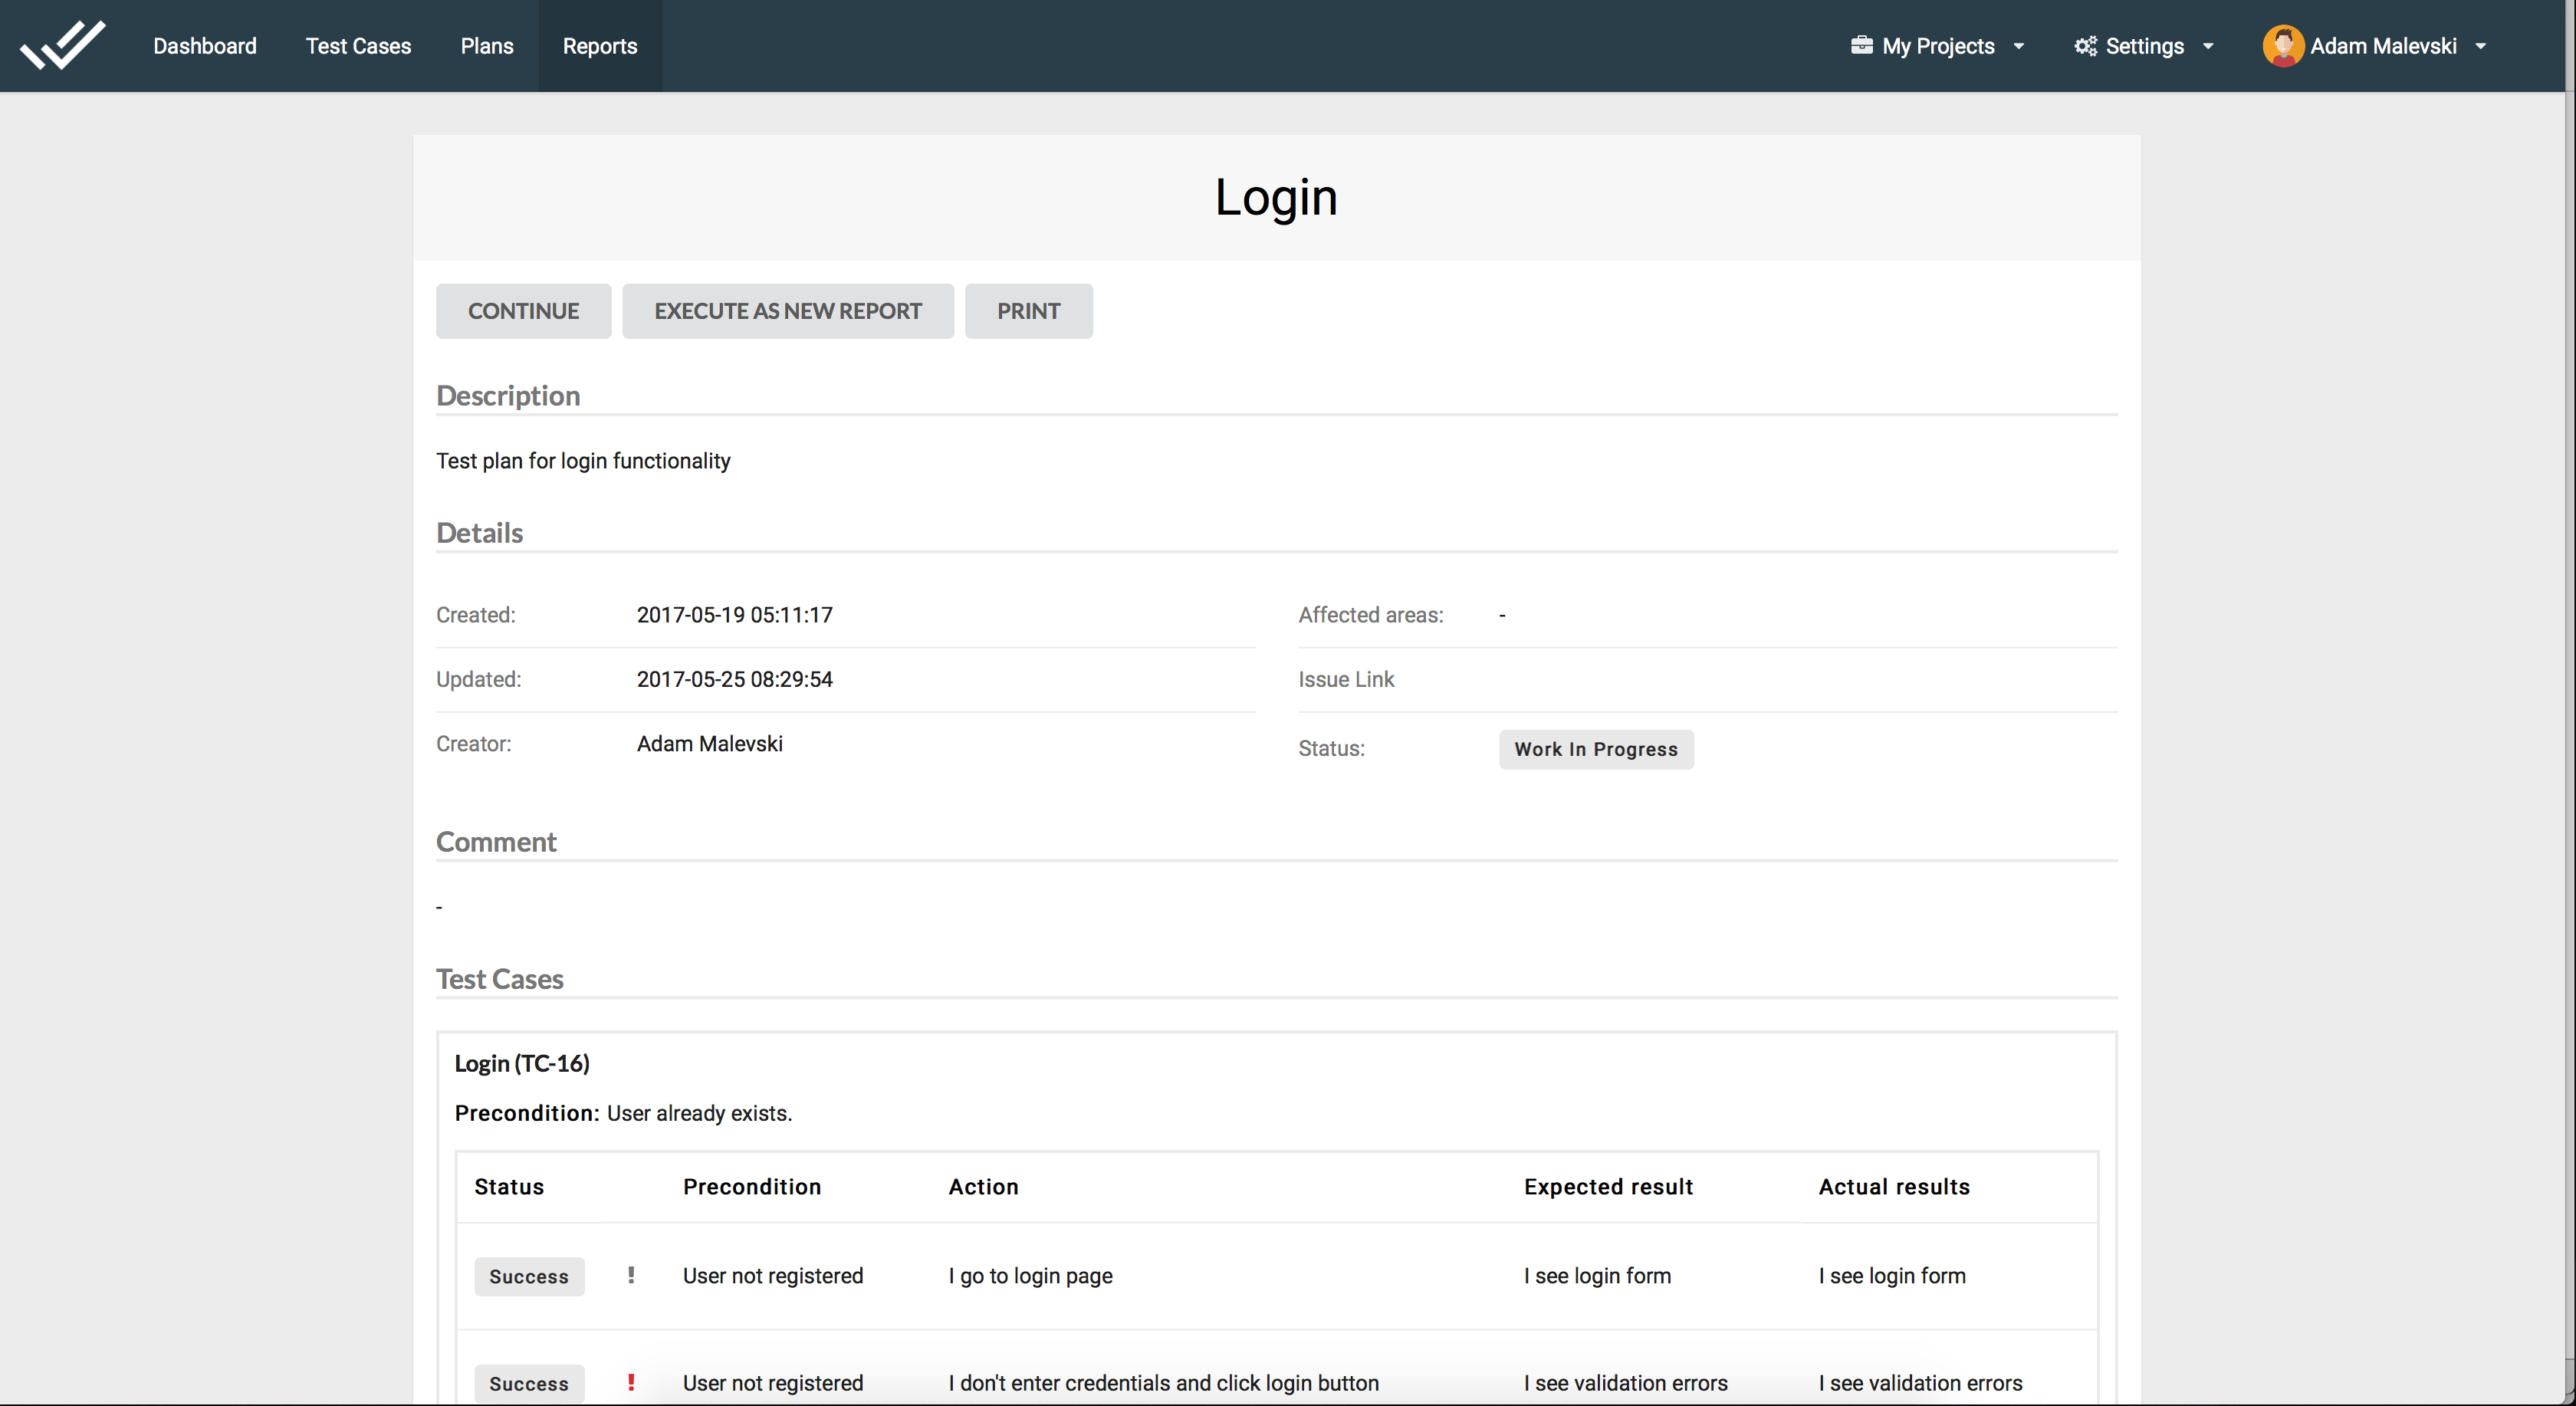Image resolution: width=2576 pixels, height=1406 pixels.
Task: Click the Login (TC-16) test case title
Action: 522,1063
